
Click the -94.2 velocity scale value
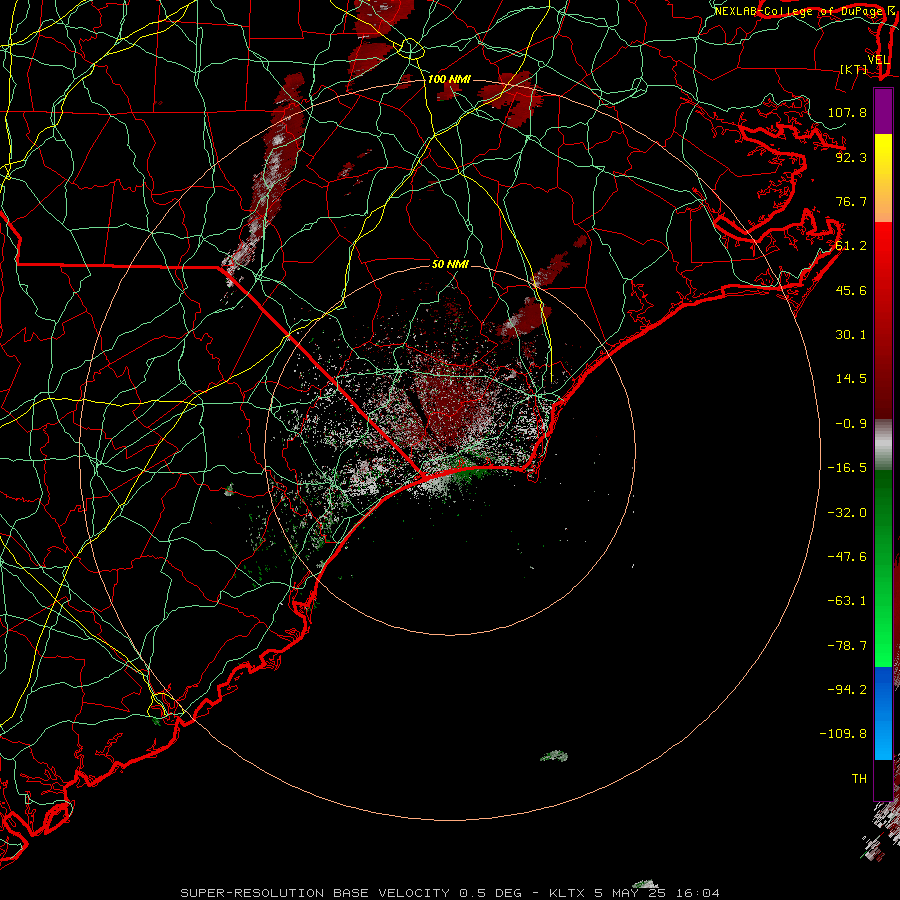click(847, 690)
